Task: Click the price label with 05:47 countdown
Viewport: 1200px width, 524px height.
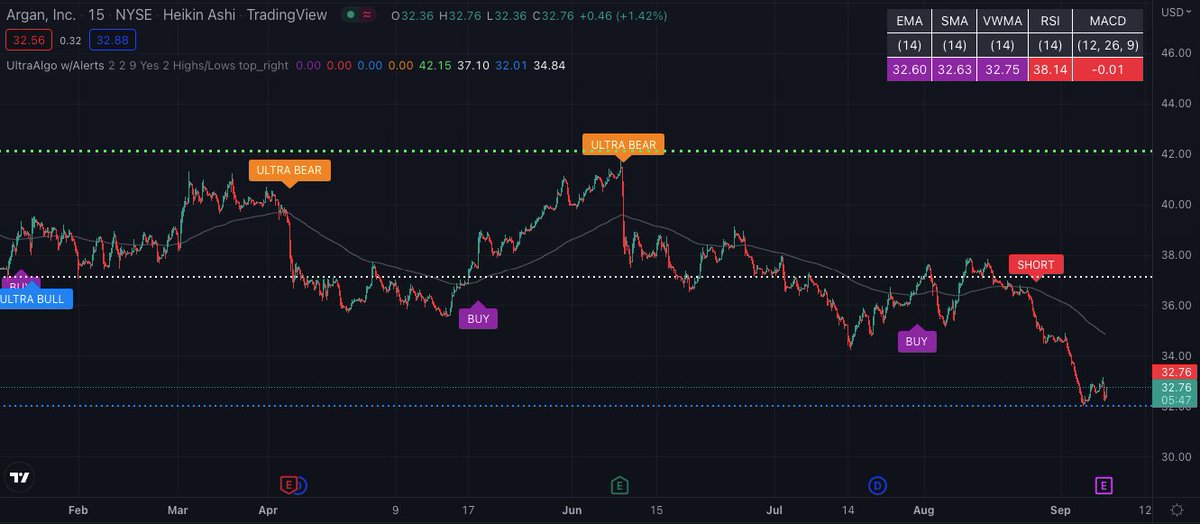Action: 1174,393
